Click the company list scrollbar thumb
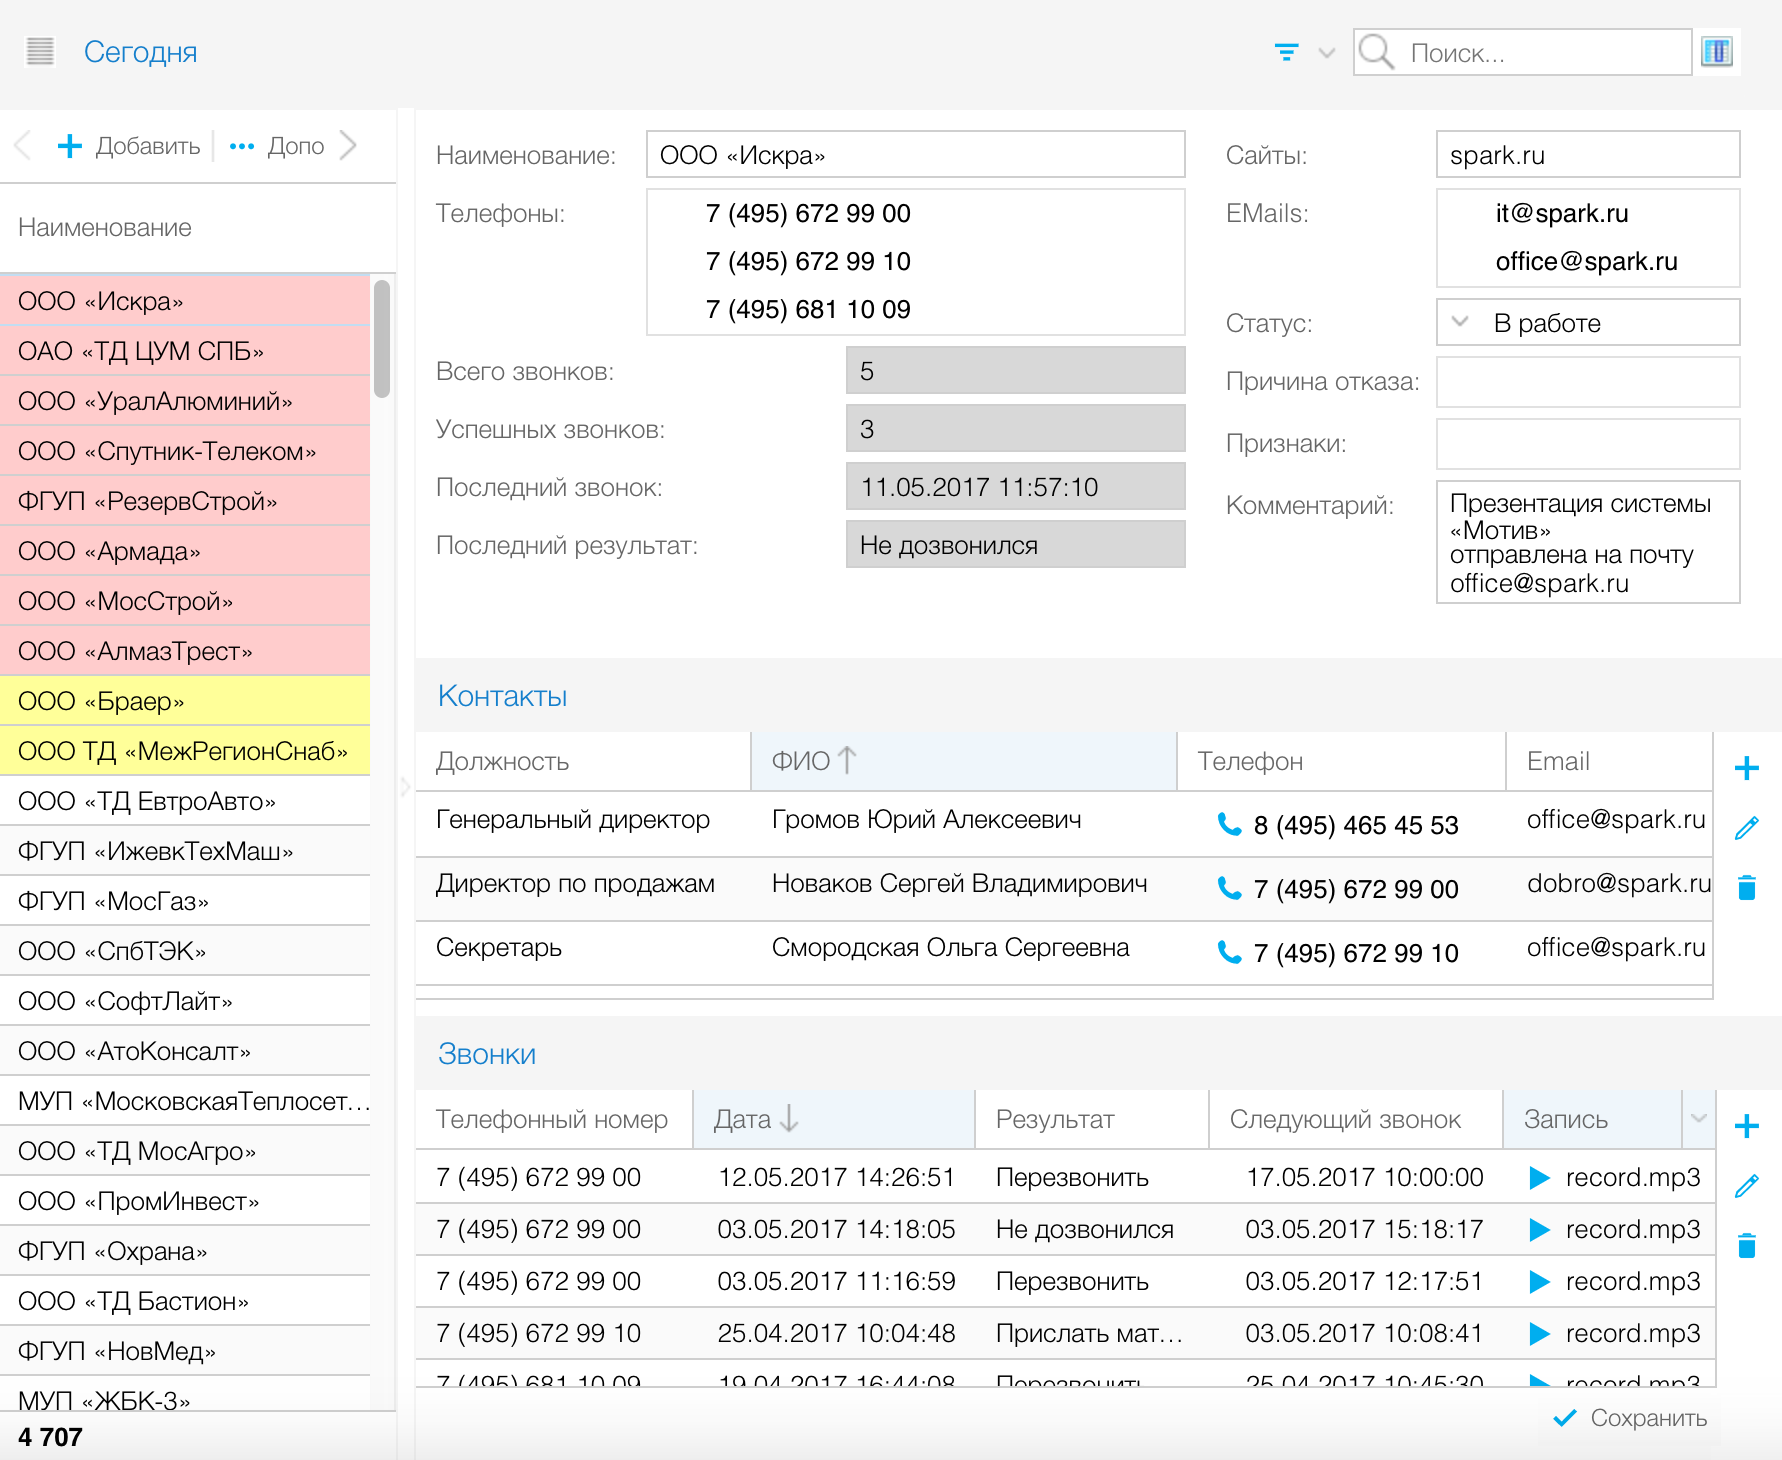This screenshot has width=1782, height=1460. (x=381, y=338)
